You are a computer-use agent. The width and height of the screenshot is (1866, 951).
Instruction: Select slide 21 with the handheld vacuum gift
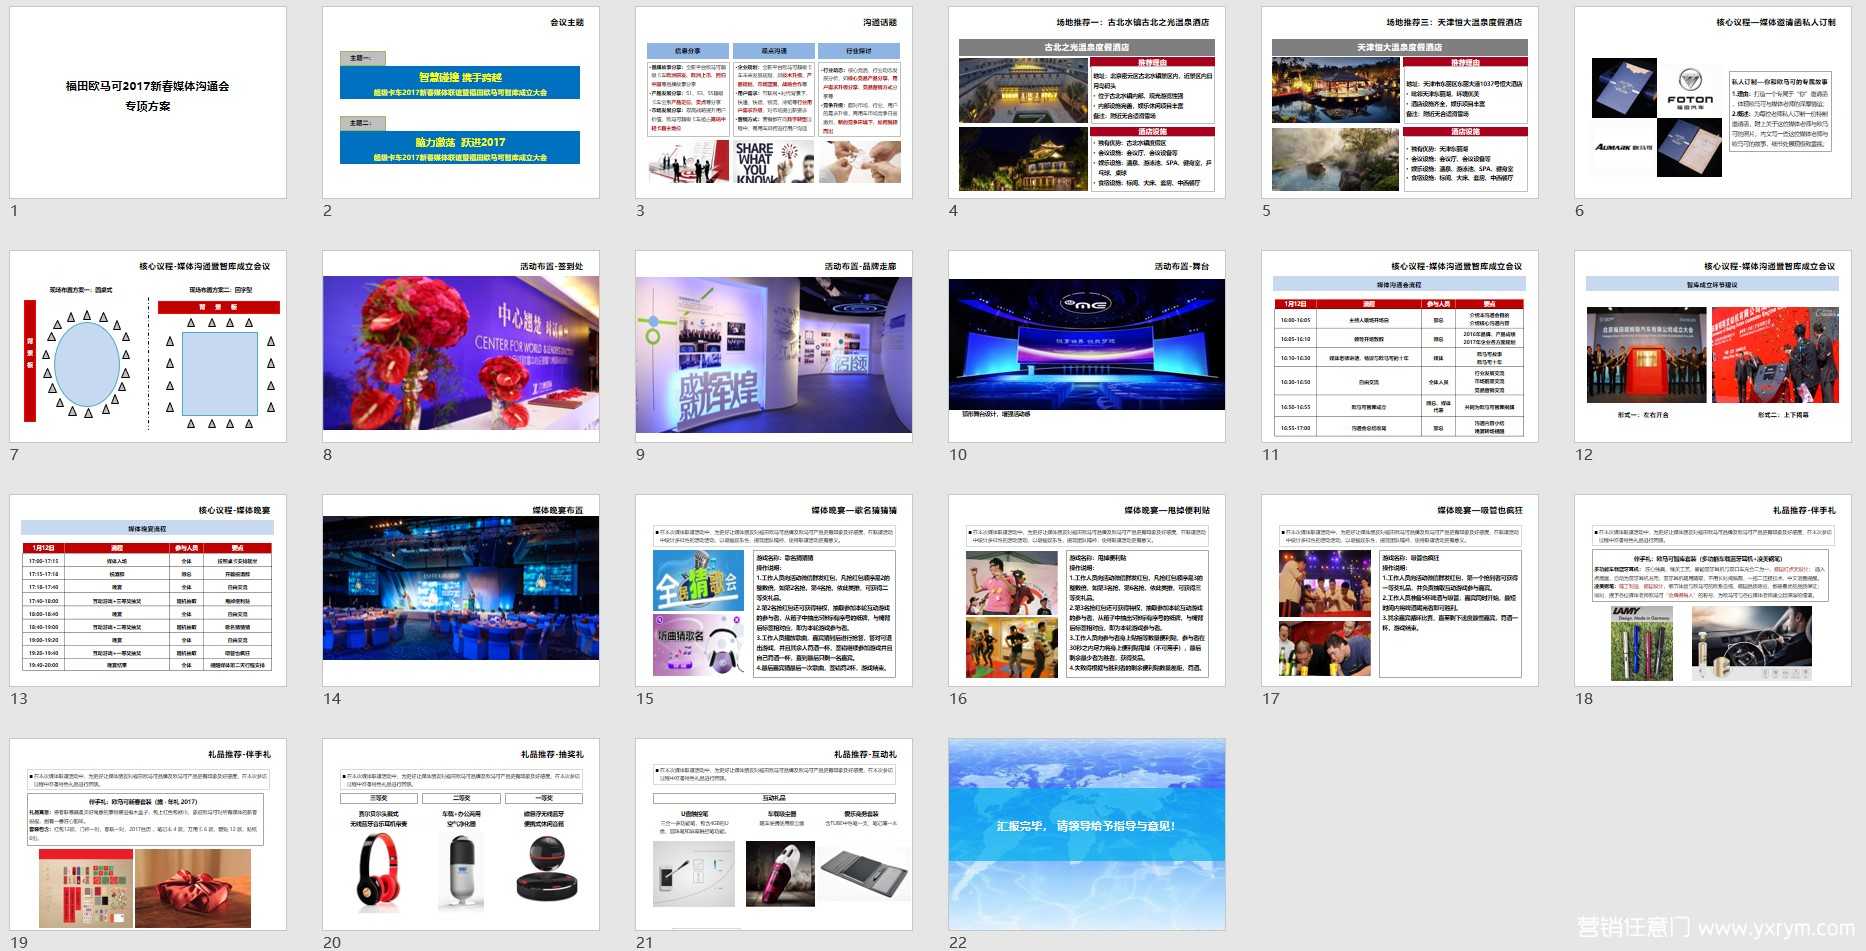774,834
